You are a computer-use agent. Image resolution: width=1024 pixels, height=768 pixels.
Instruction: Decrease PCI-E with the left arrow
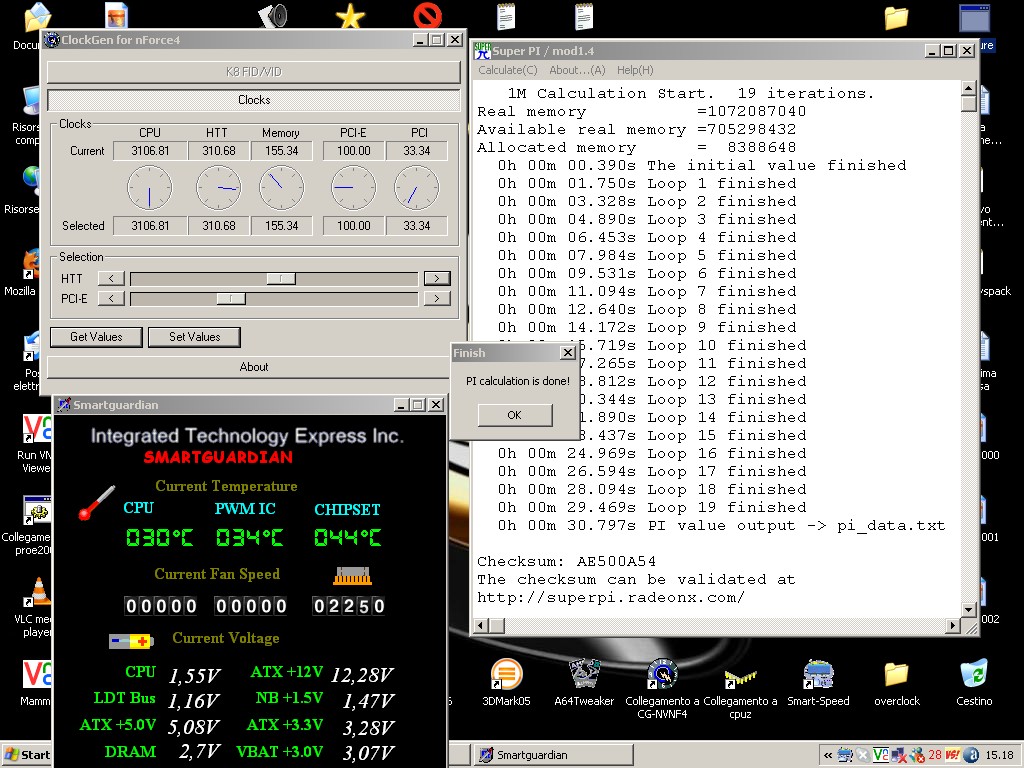111,298
